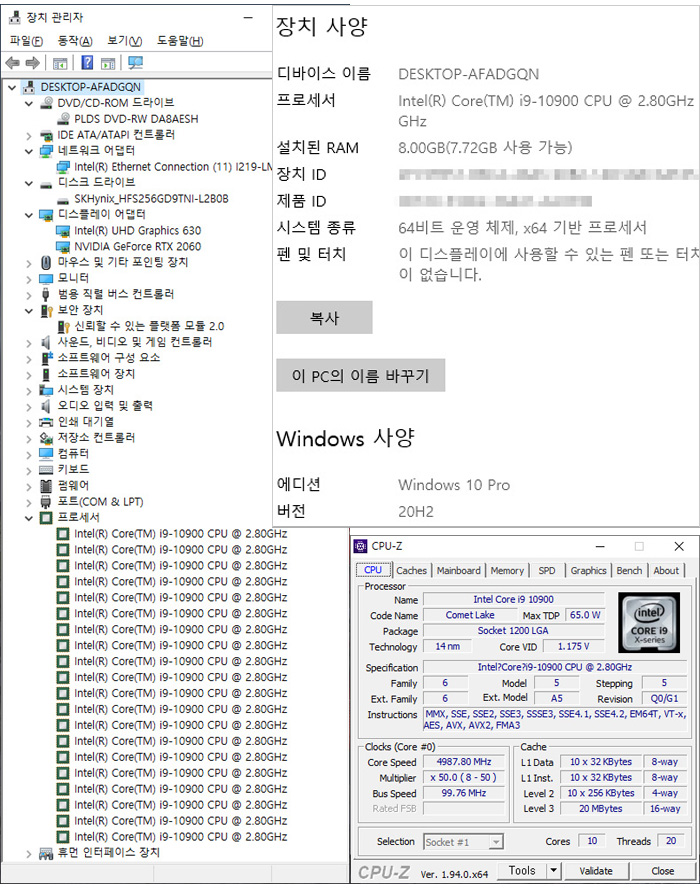Image resolution: width=700 pixels, height=889 pixels.
Task: Switch to the Memory tab in CPU-Z
Action: pyautogui.click(x=507, y=570)
